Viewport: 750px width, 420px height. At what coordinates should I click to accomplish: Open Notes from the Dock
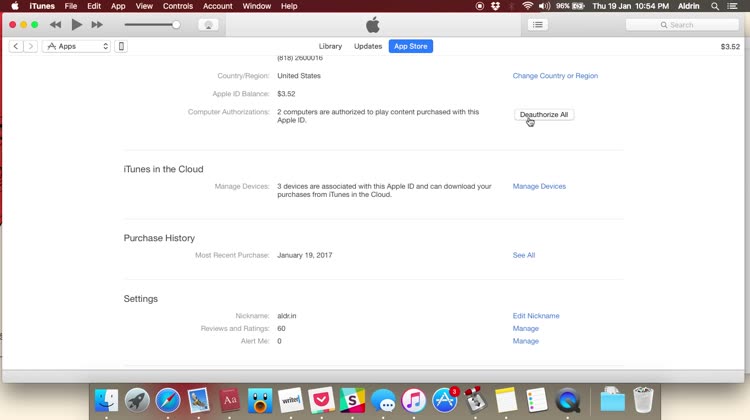[506, 400]
